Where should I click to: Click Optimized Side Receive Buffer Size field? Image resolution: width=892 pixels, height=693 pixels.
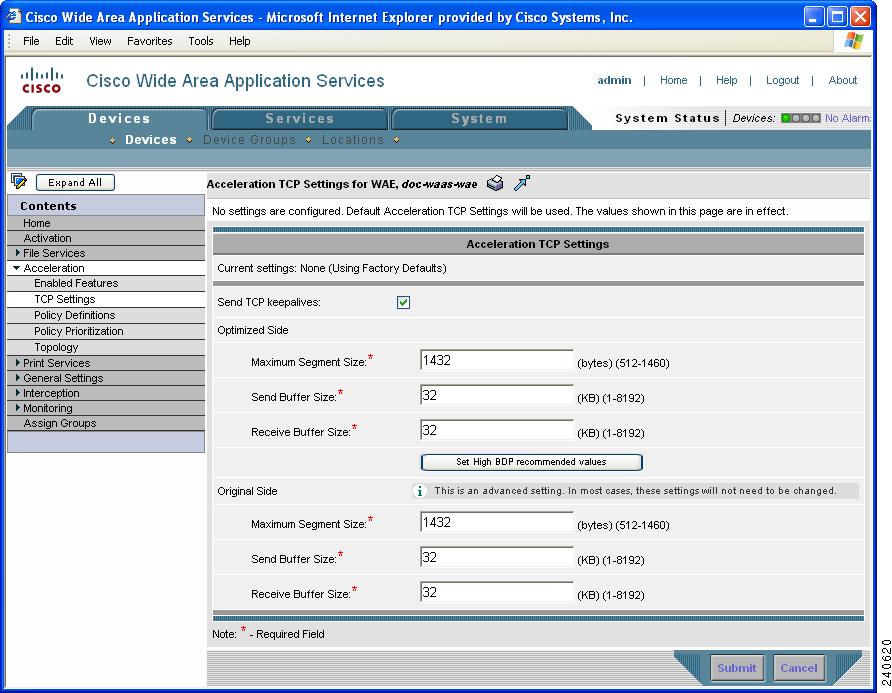click(497, 430)
